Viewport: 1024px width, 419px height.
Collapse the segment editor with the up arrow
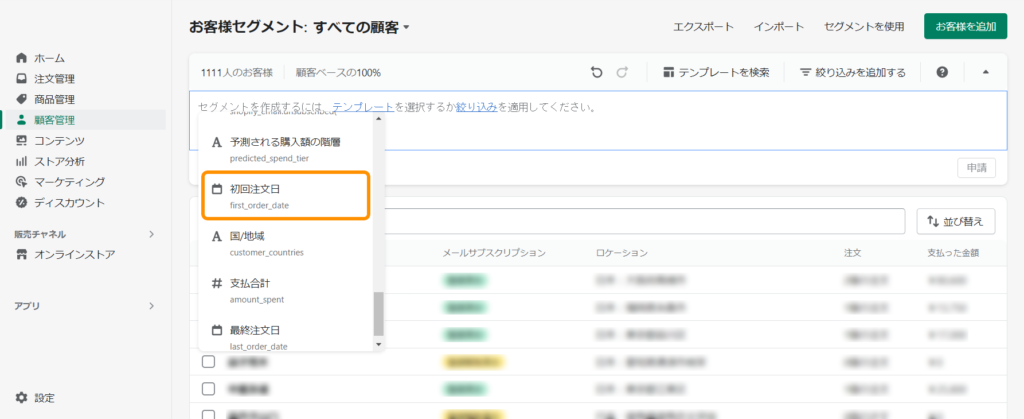pyautogui.click(x=985, y=72)
